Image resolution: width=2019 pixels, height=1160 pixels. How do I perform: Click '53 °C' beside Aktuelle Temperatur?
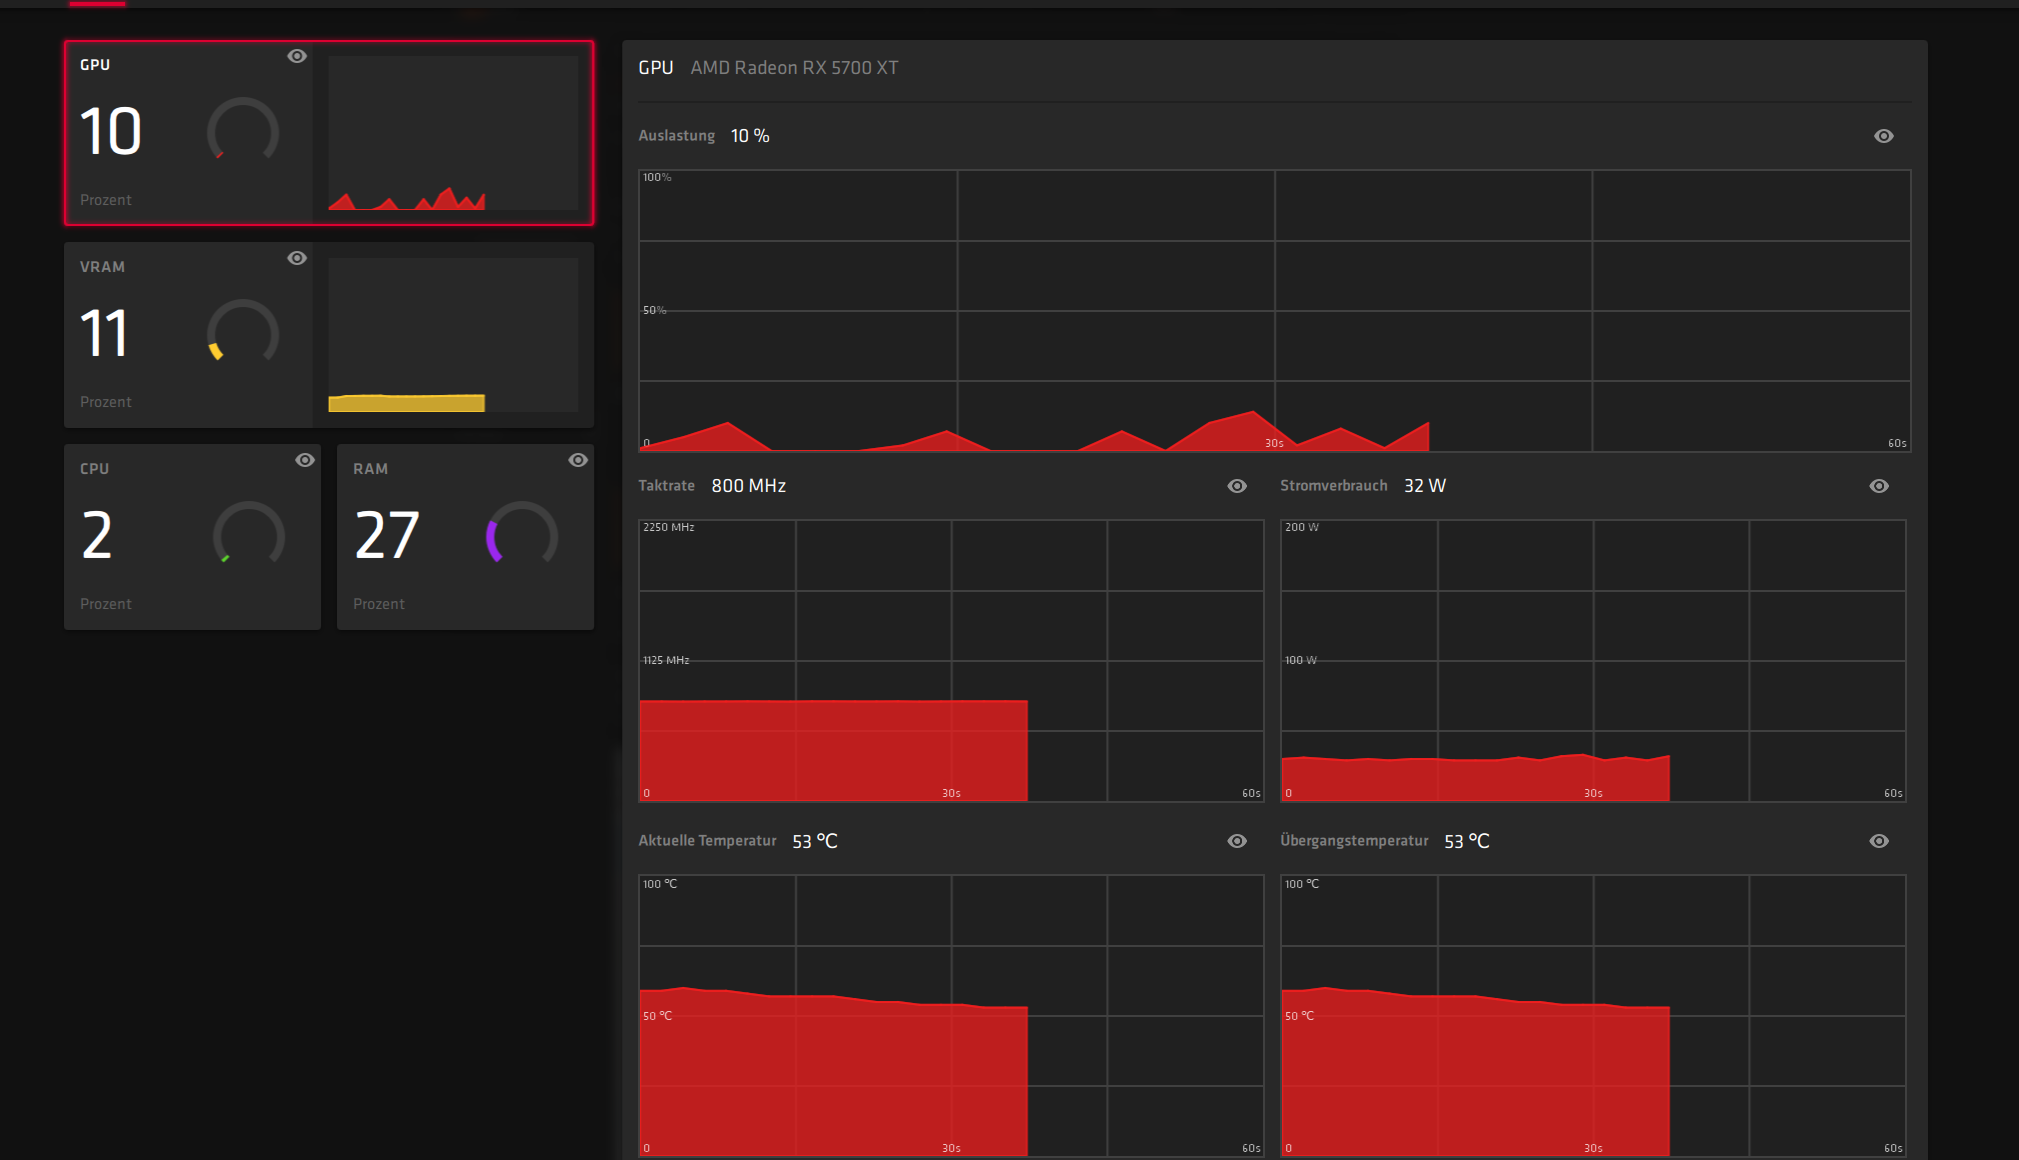click(815, 842)
